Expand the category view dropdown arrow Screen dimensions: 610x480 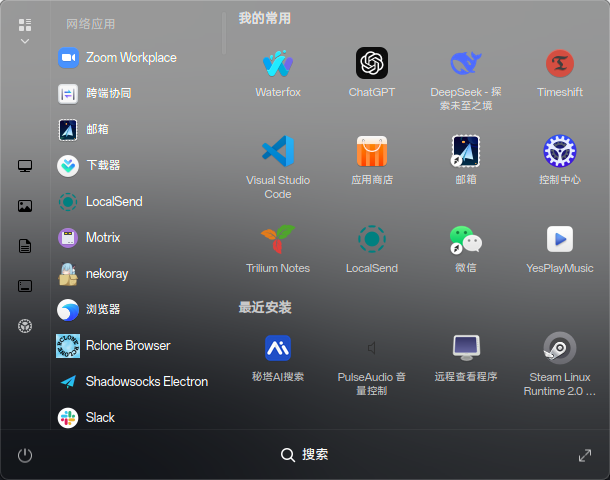25,41
